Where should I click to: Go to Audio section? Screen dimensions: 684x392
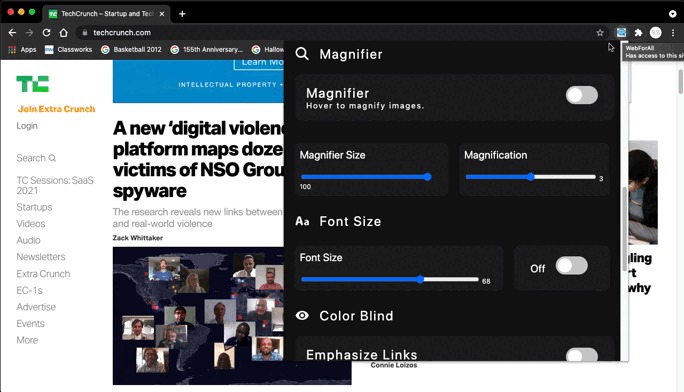pos(28,240)
